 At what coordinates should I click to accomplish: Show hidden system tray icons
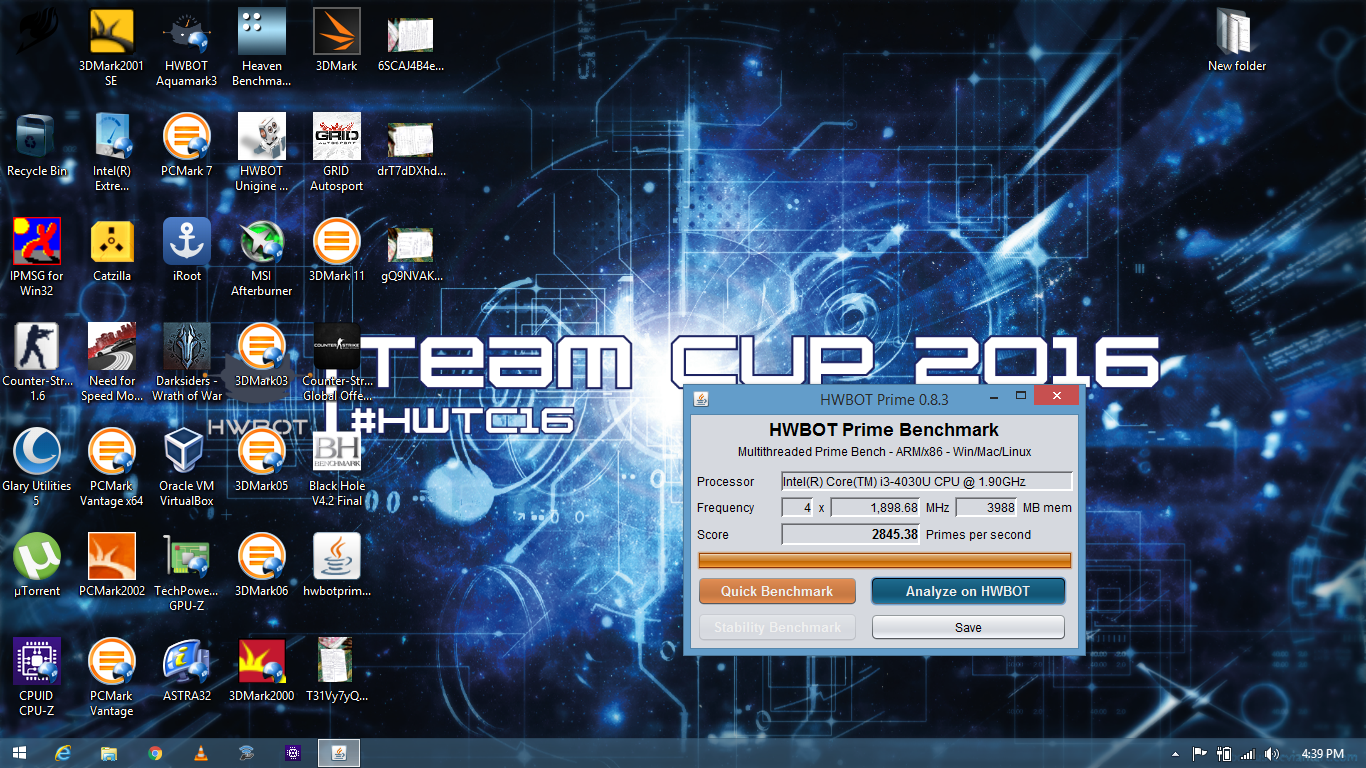(1175, 754)
